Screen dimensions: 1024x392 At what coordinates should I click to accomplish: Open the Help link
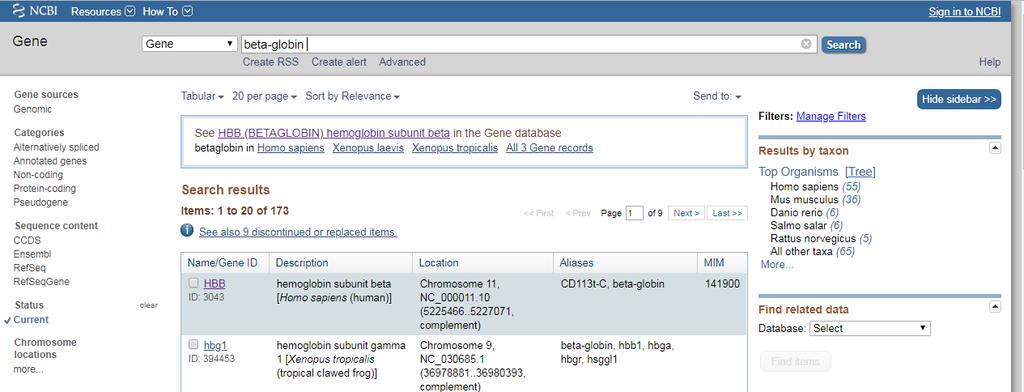(x=989, y=62)
